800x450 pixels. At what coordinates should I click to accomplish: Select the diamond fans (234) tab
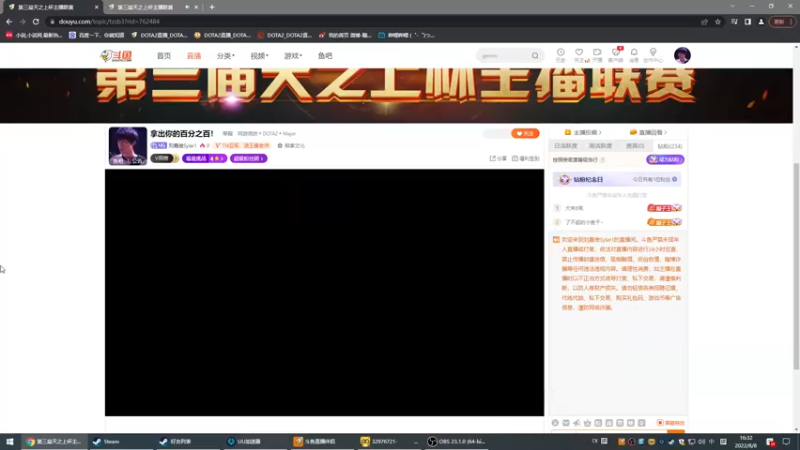(669, 146)
